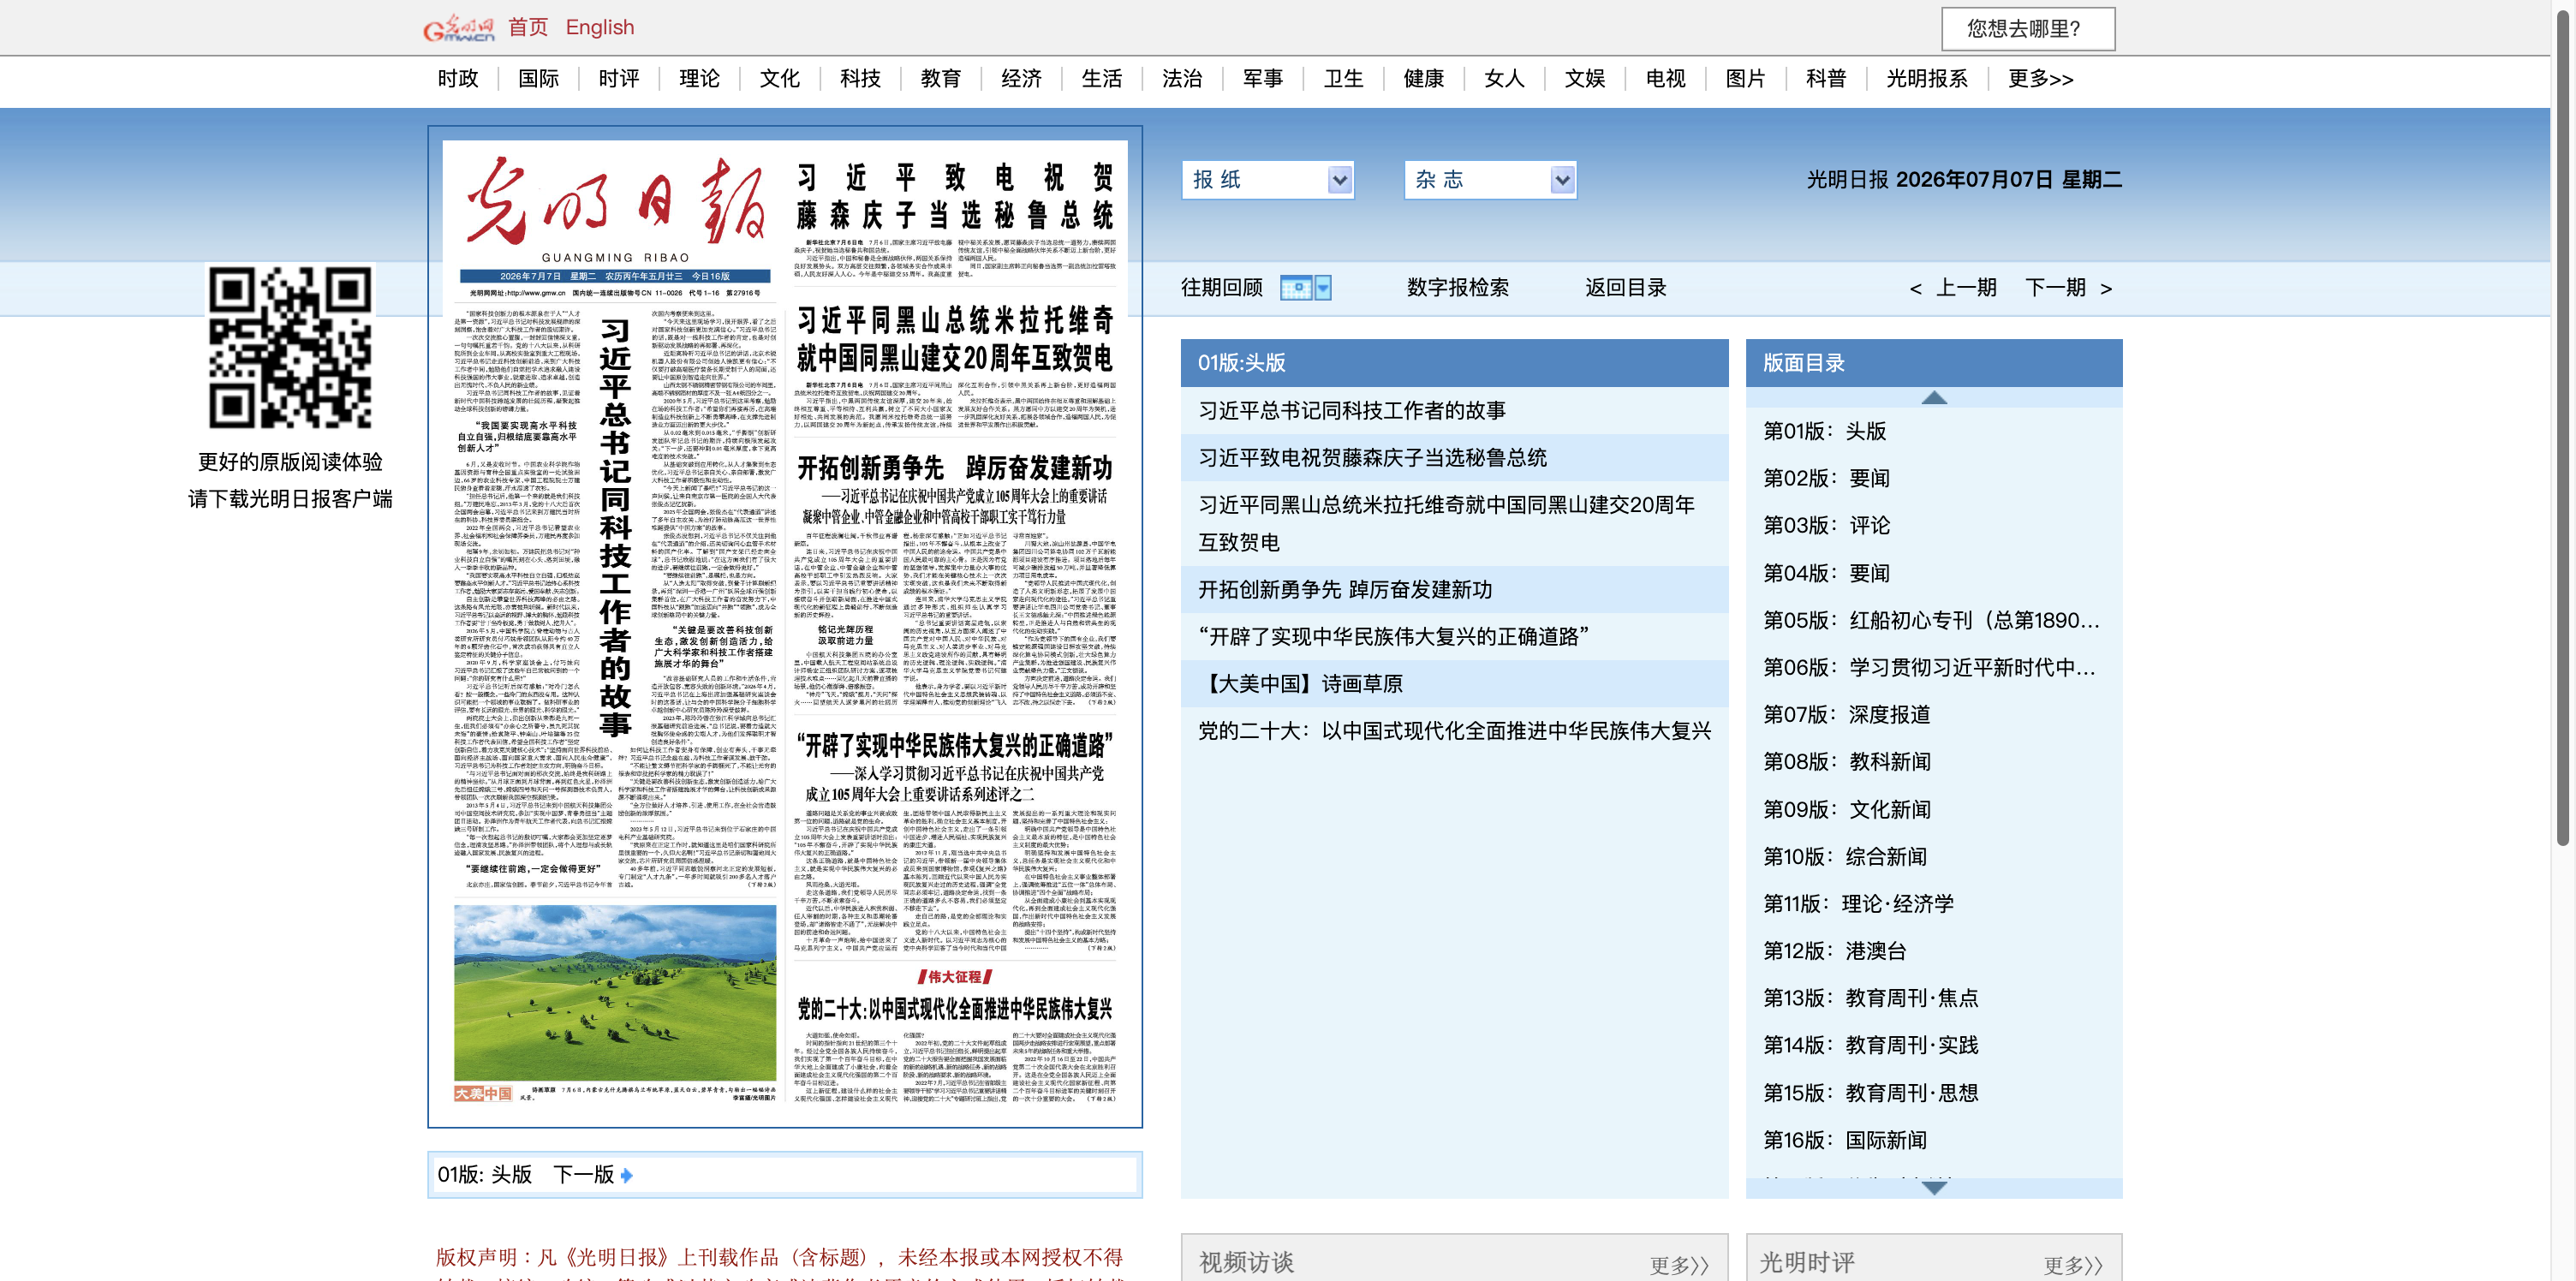Click 下一版 below the newspaper page
This screenshot has width=2576, height=1281.
click(x=584, y=1175)
